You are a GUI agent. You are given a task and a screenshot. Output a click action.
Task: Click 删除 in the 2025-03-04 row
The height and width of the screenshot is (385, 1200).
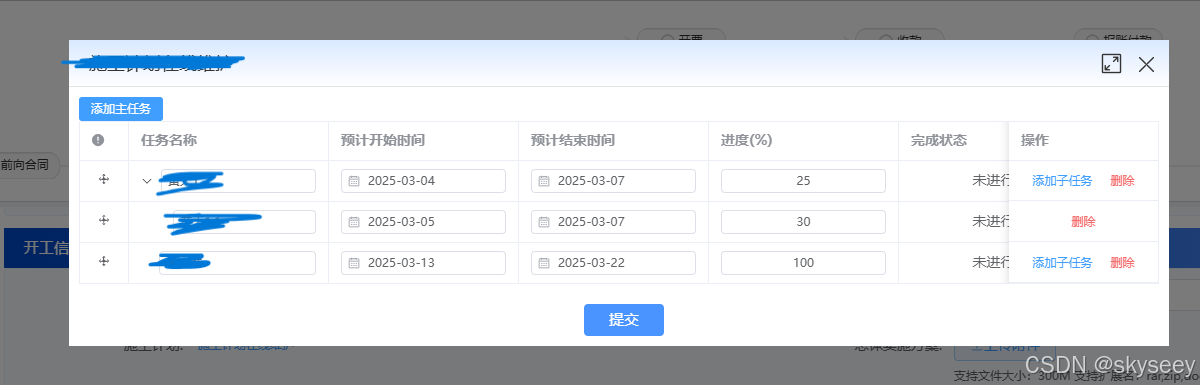1122,181
